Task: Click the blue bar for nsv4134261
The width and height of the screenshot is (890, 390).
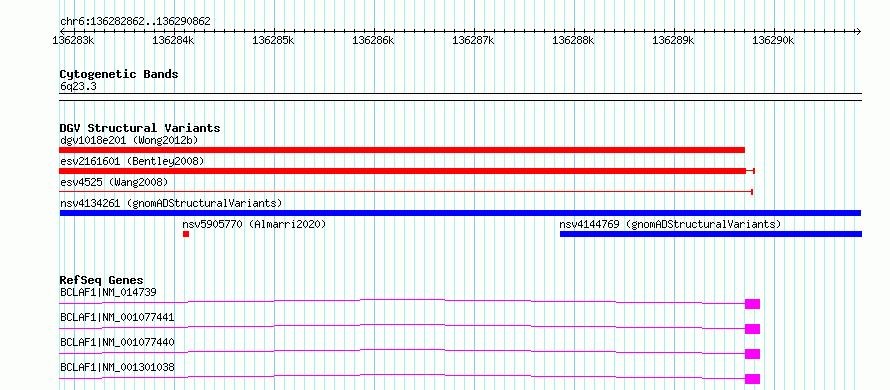Action: 460,213
